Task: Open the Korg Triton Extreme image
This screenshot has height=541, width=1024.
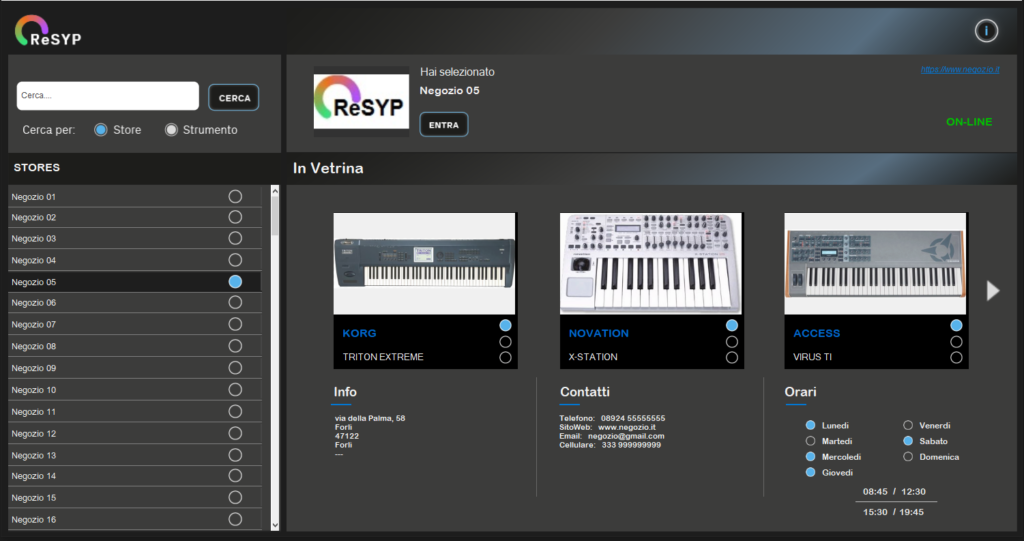Action: pyautogui.click(x=424, y=263)
